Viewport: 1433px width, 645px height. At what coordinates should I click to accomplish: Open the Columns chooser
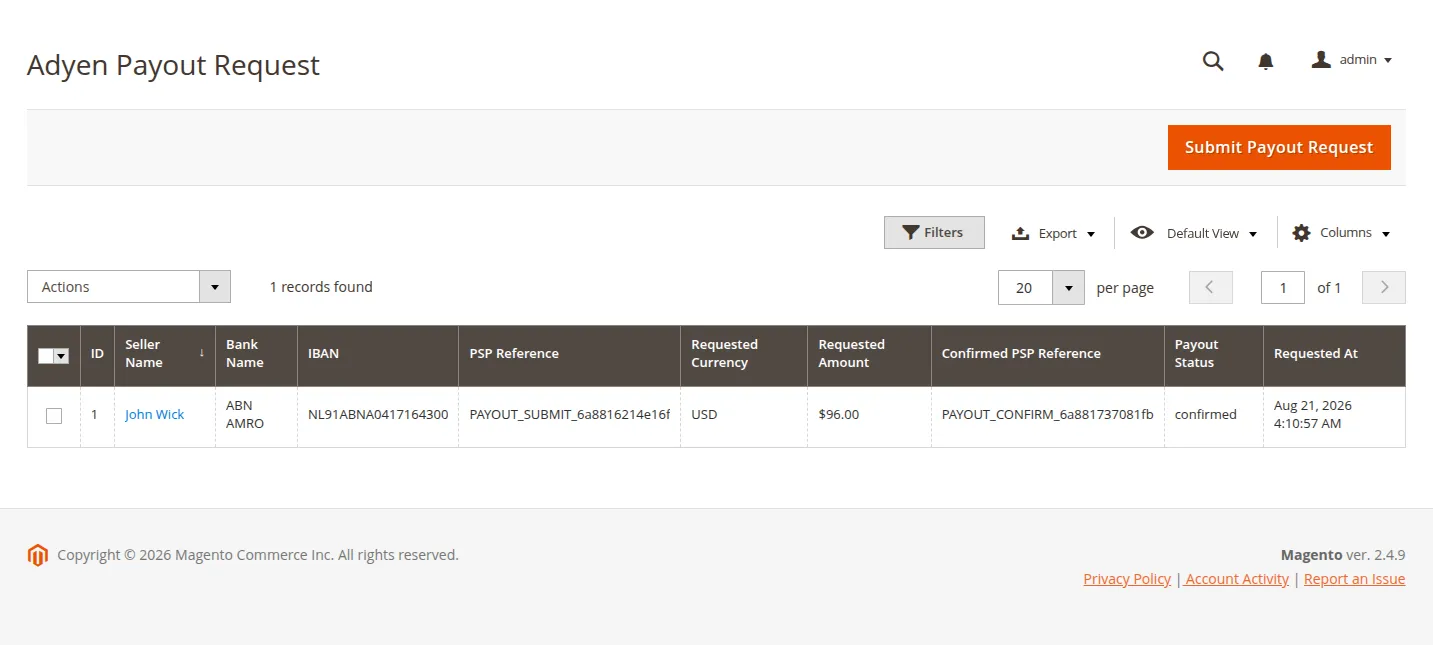tap(1341, 233)
